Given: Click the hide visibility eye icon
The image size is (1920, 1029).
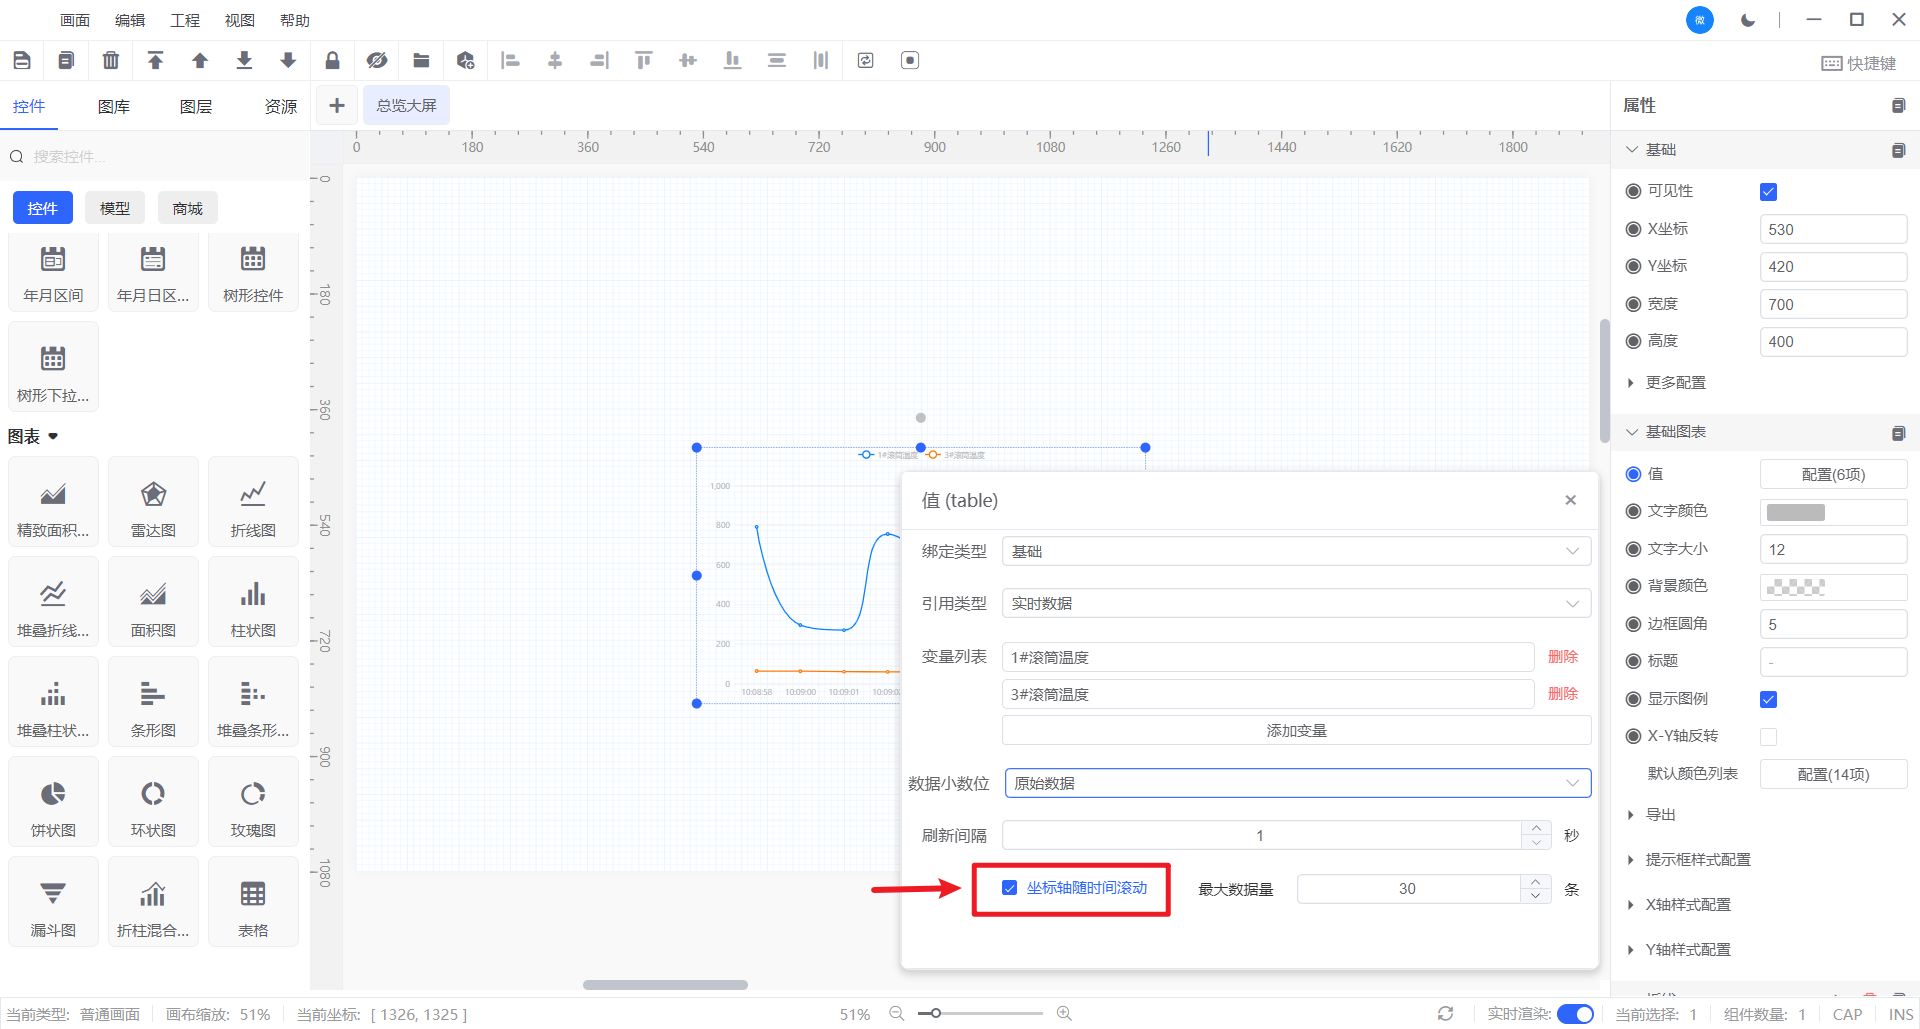Looking at the screenshot, I should tap(376, 61).
